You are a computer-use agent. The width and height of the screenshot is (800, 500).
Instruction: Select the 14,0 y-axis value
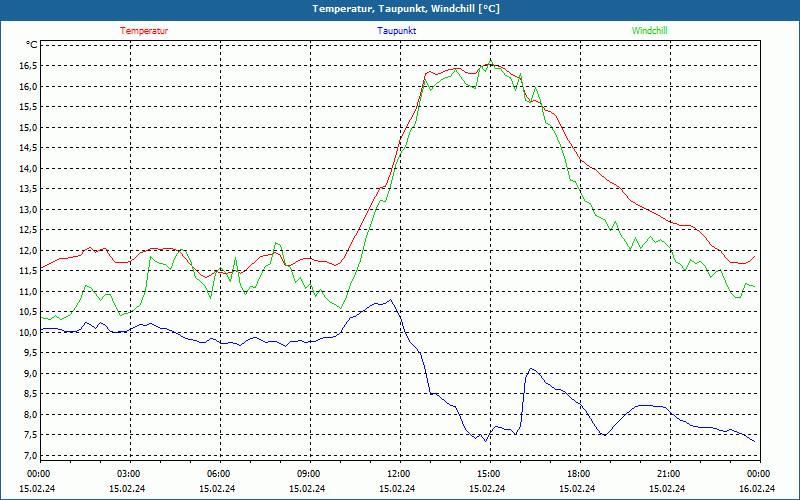pos(28,168)
